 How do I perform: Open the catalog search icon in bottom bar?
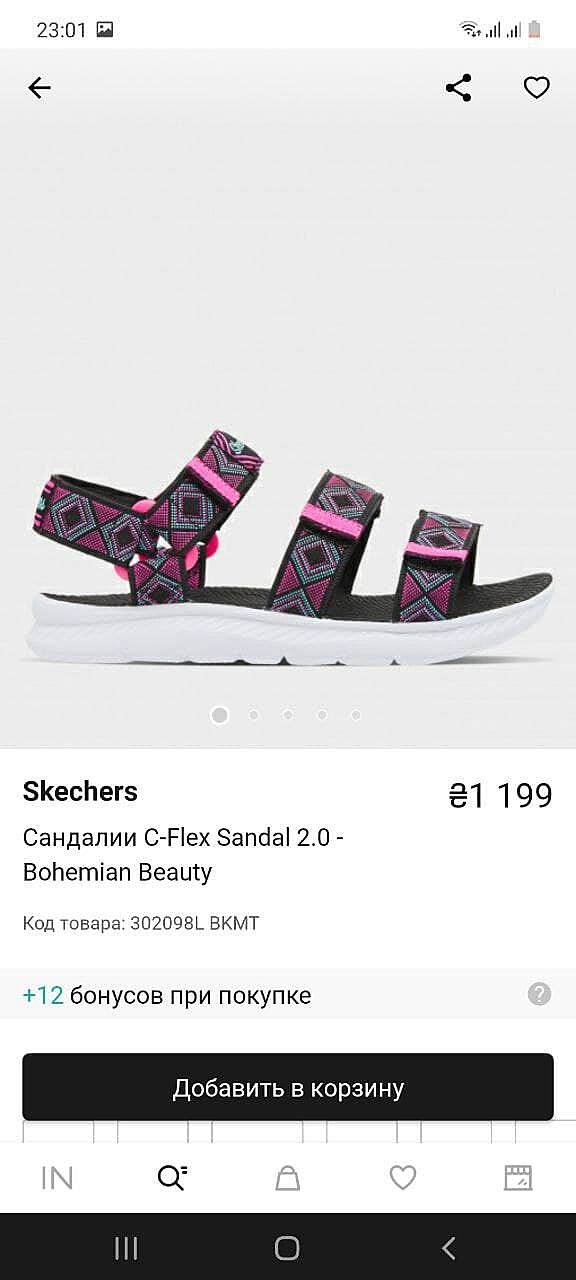[172, 1178]
